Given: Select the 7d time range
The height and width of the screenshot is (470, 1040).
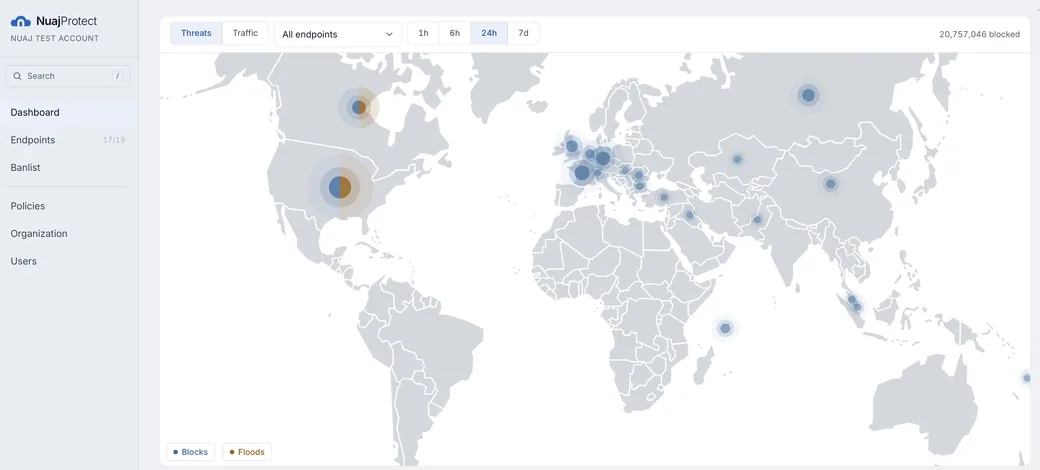Looking at the screenshot, I should [523, 33].
